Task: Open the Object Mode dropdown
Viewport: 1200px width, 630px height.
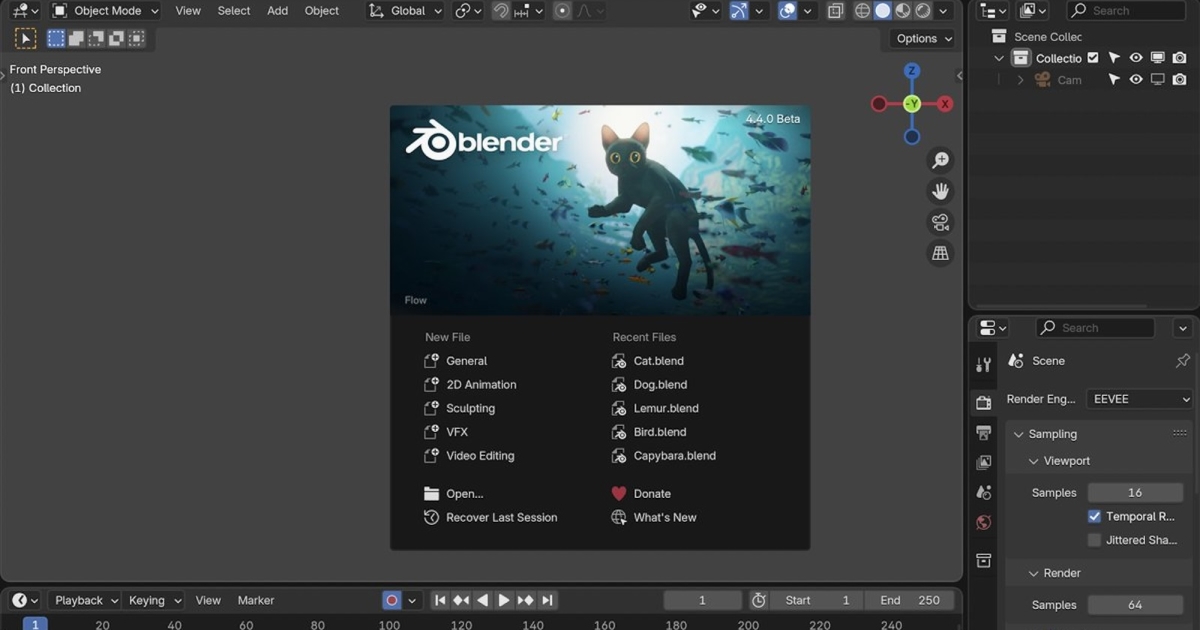Action: click(x=104, y=10)
